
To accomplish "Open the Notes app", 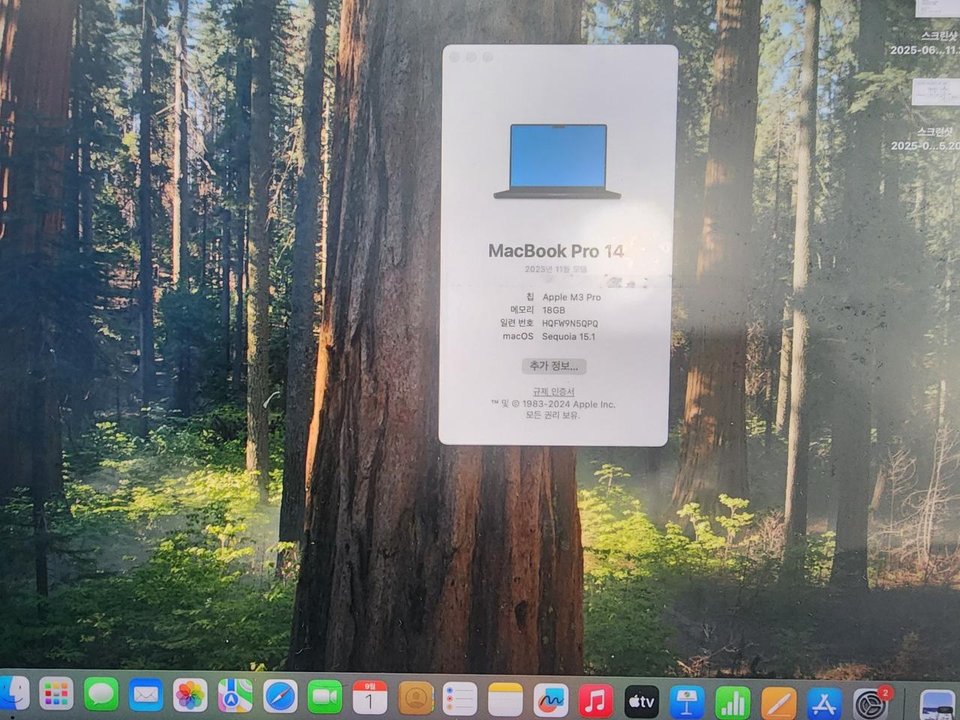I will [505, 699].
